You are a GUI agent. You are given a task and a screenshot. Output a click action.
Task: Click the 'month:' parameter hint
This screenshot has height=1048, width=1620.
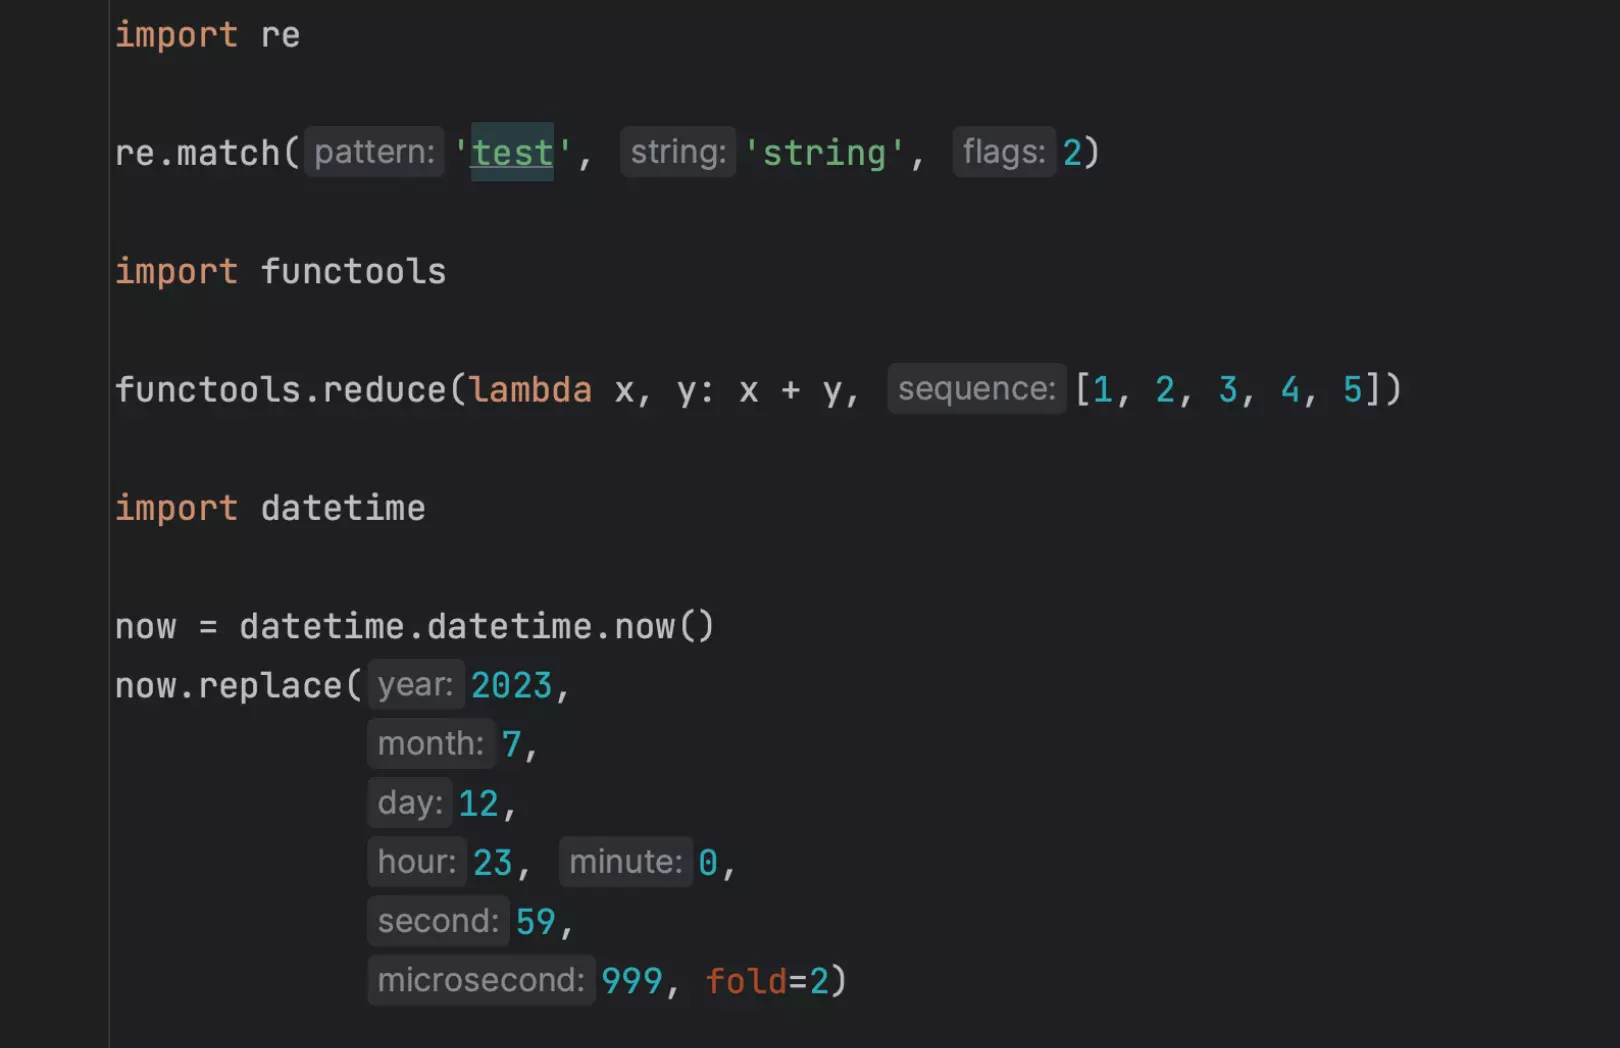430,744
